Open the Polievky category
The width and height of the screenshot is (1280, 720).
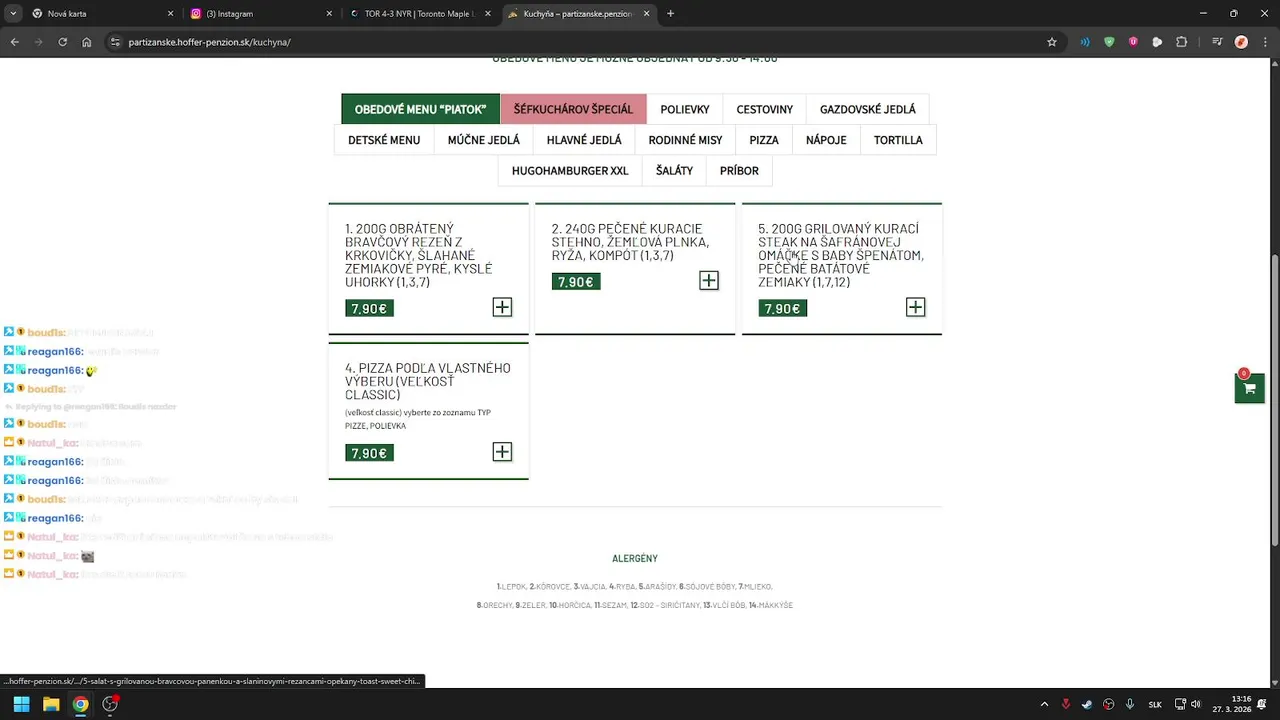coord(685,109)
